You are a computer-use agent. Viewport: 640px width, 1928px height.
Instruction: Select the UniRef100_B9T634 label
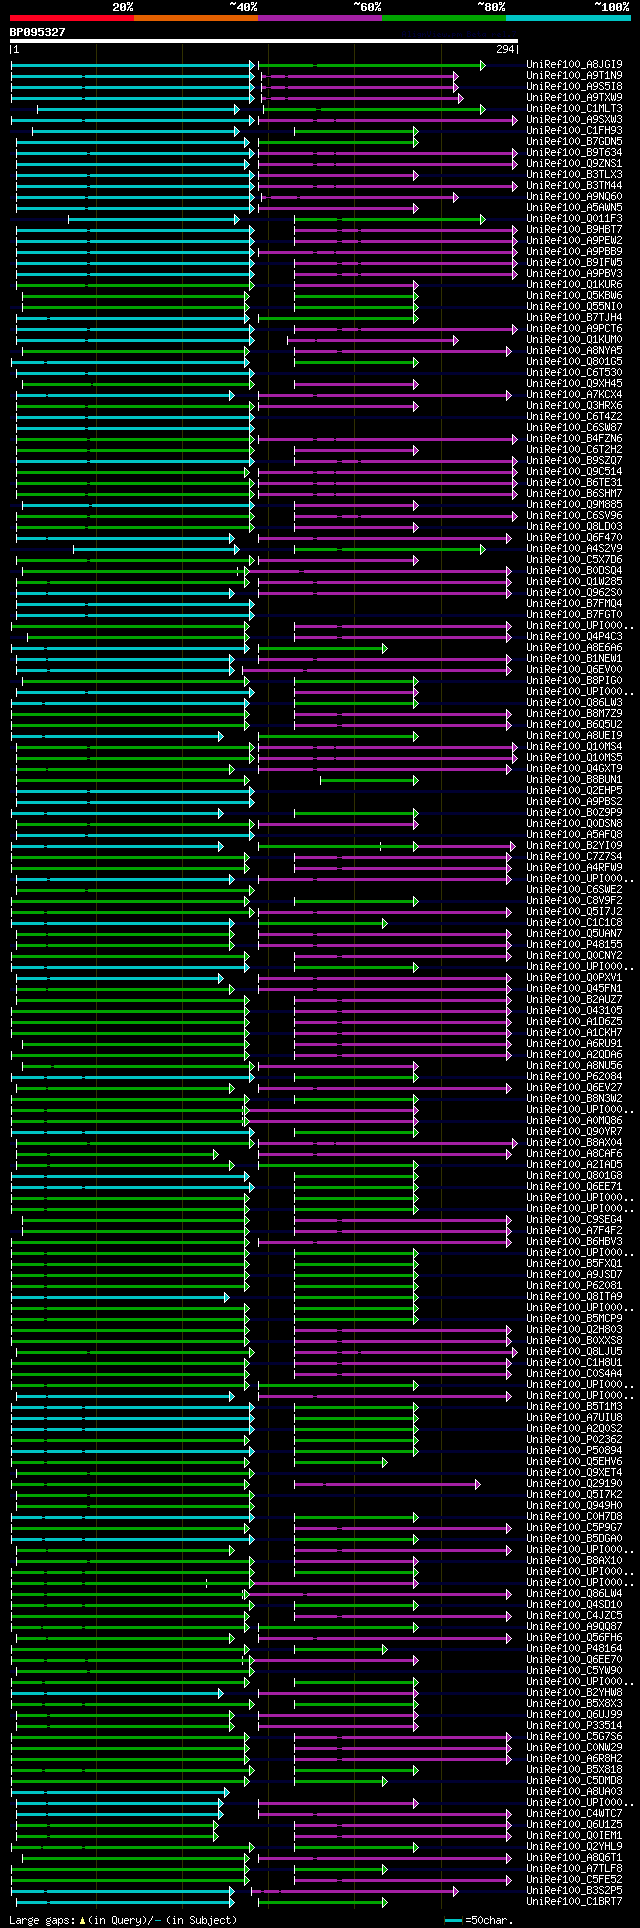coord(574,153)
